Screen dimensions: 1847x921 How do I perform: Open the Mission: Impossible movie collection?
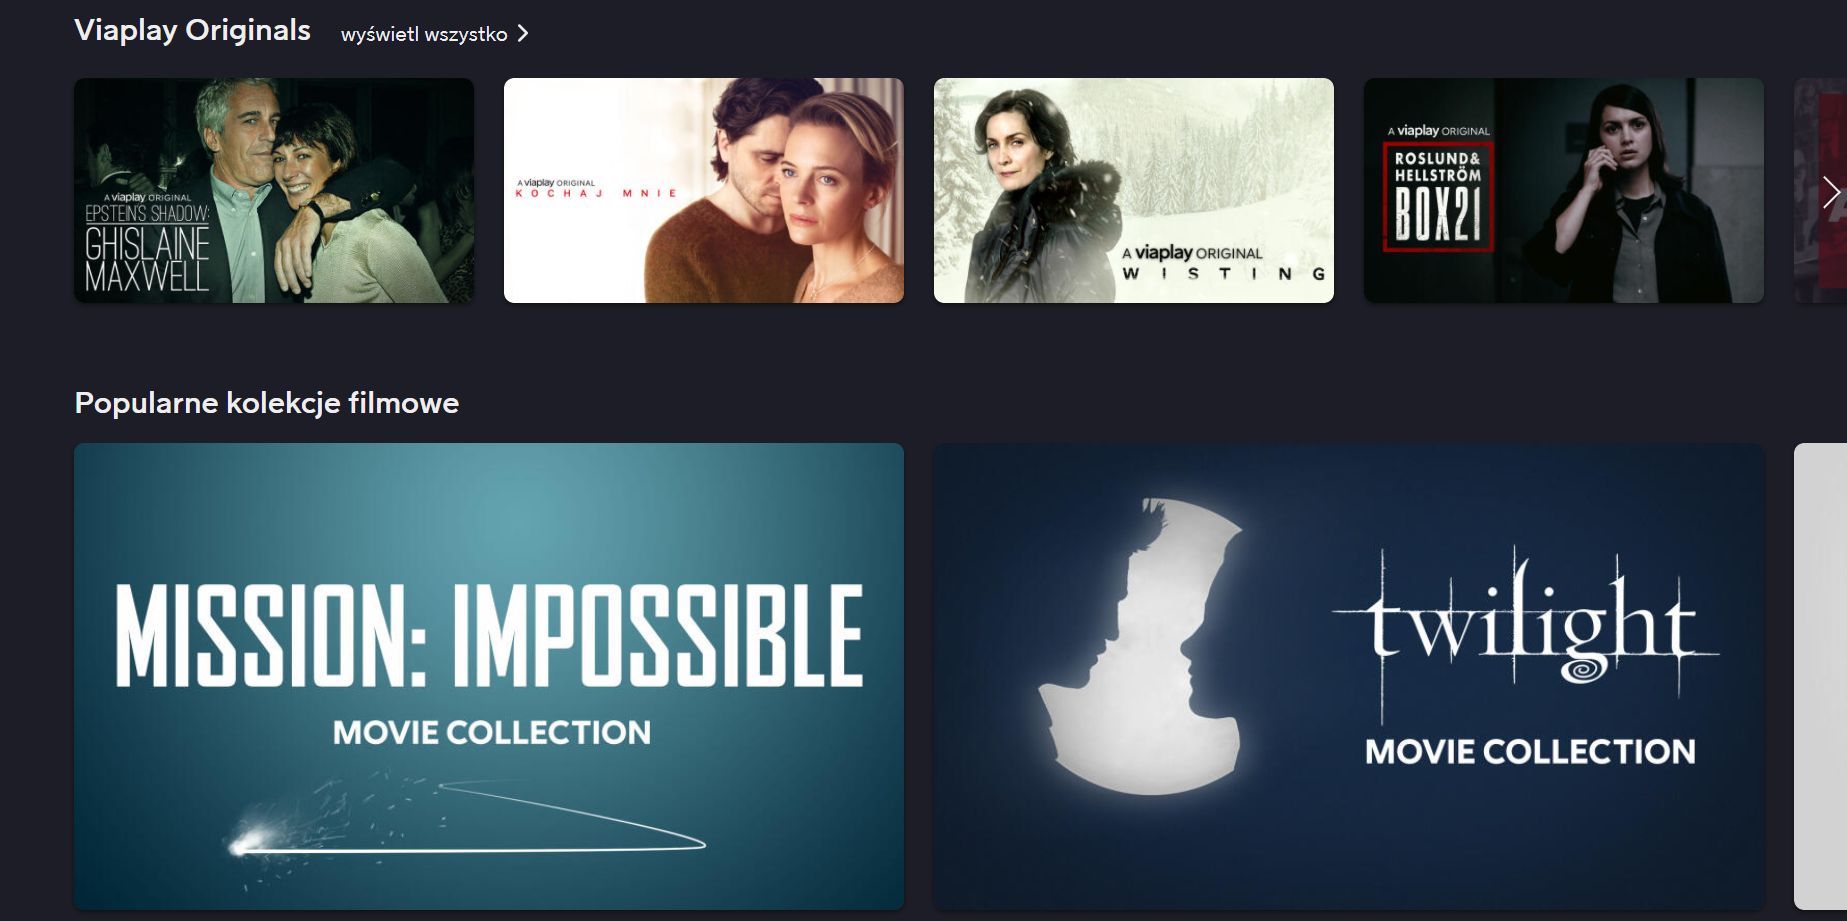pos(489,676)
